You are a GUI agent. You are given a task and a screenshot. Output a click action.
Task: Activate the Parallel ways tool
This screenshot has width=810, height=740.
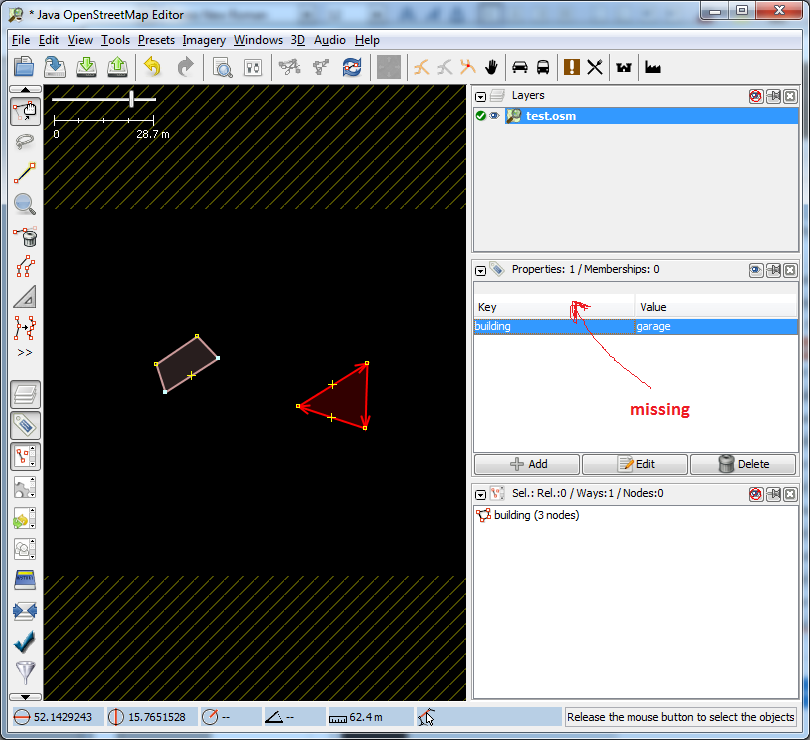coord(25,267)
